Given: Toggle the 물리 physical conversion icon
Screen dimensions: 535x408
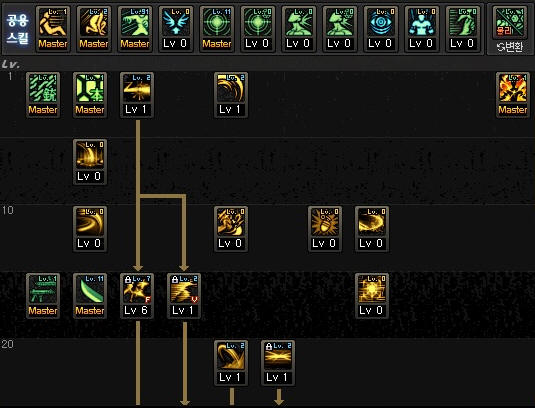Looking at the screenshot, I should [x=509, y=23].
